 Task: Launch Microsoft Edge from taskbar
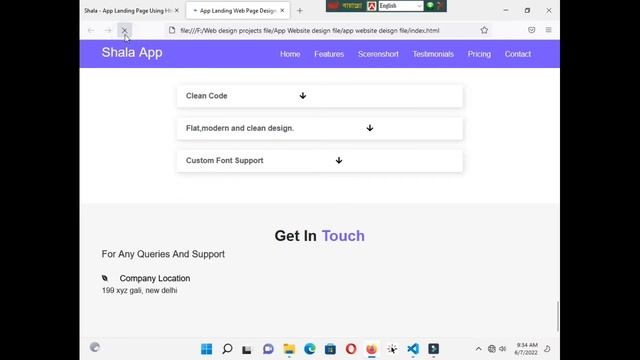[x=310, y=349]
